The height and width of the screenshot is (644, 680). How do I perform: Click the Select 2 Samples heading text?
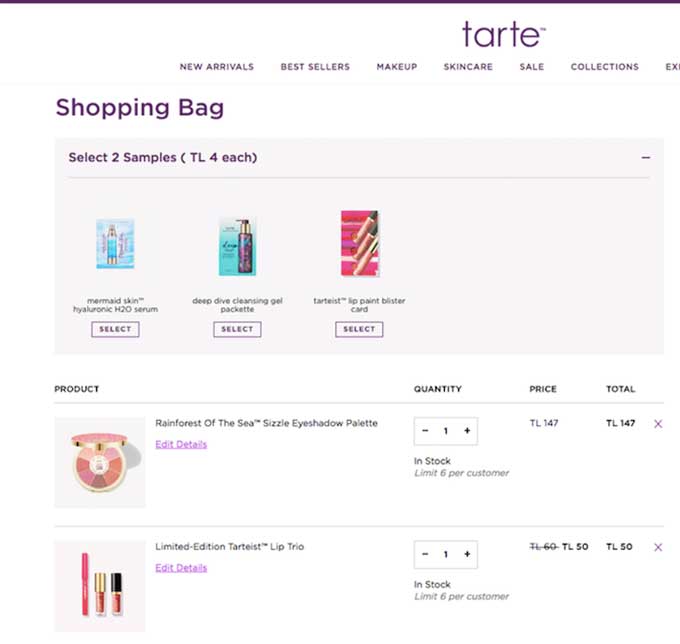coord(163,157)
